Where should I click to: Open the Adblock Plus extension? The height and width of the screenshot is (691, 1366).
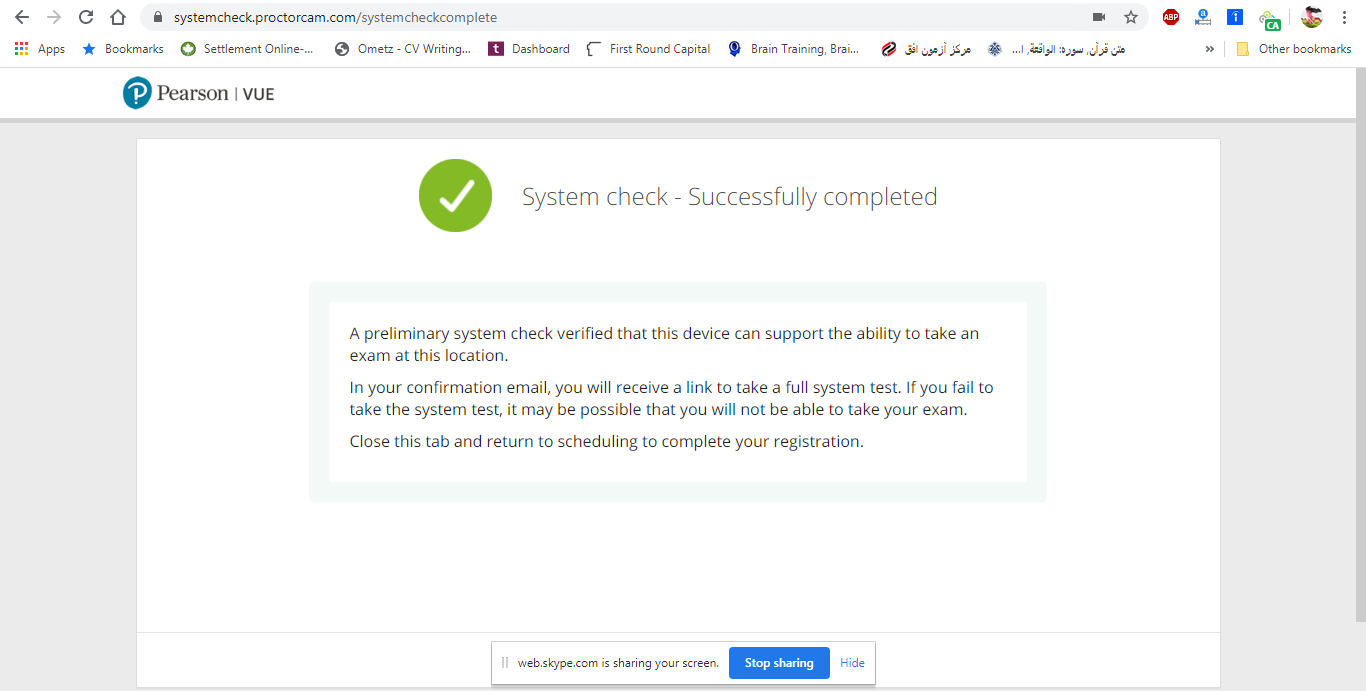pyautogui.click(x=1171, y=17)
